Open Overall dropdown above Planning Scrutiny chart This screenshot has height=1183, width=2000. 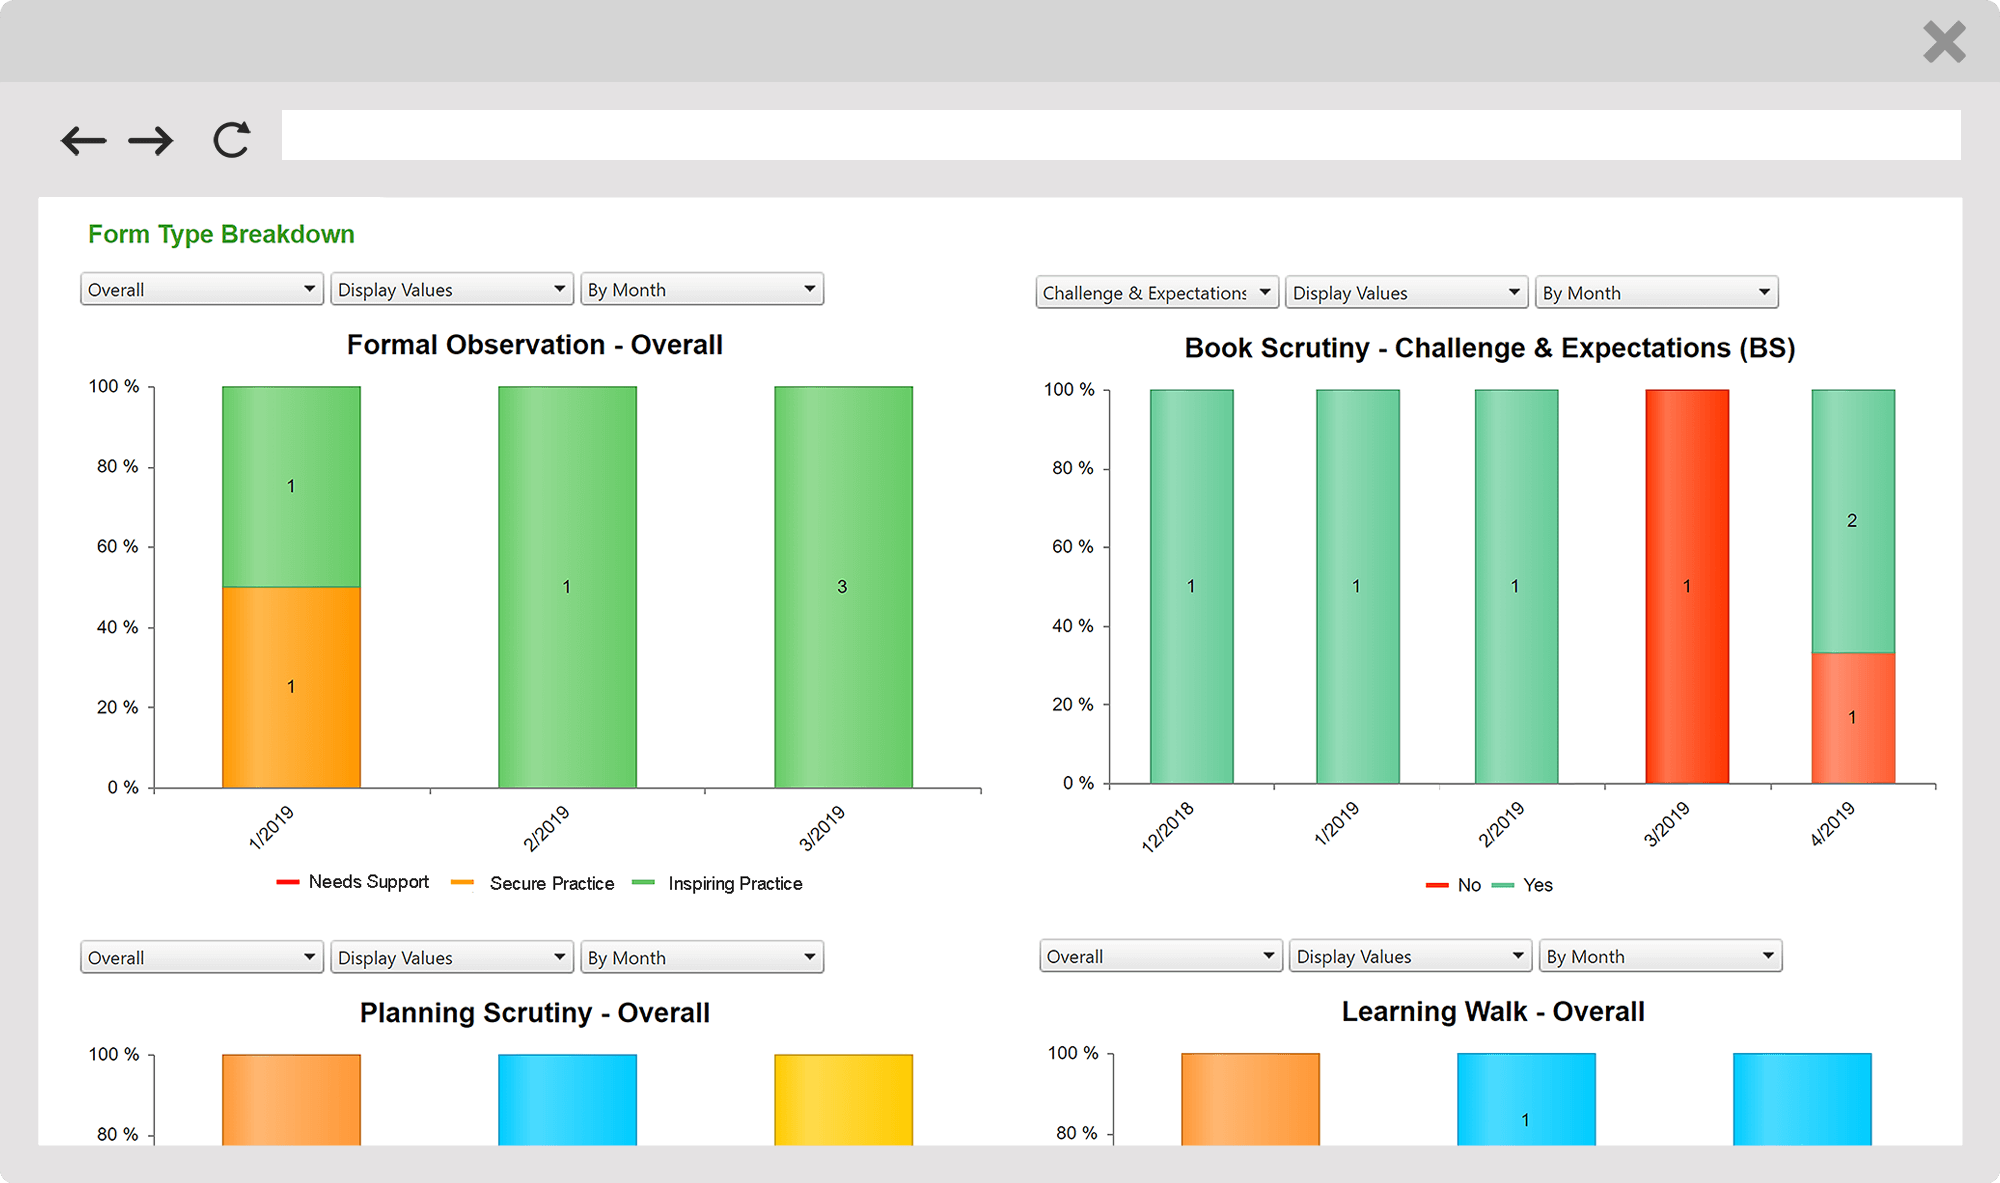click(x=202, y=957)
